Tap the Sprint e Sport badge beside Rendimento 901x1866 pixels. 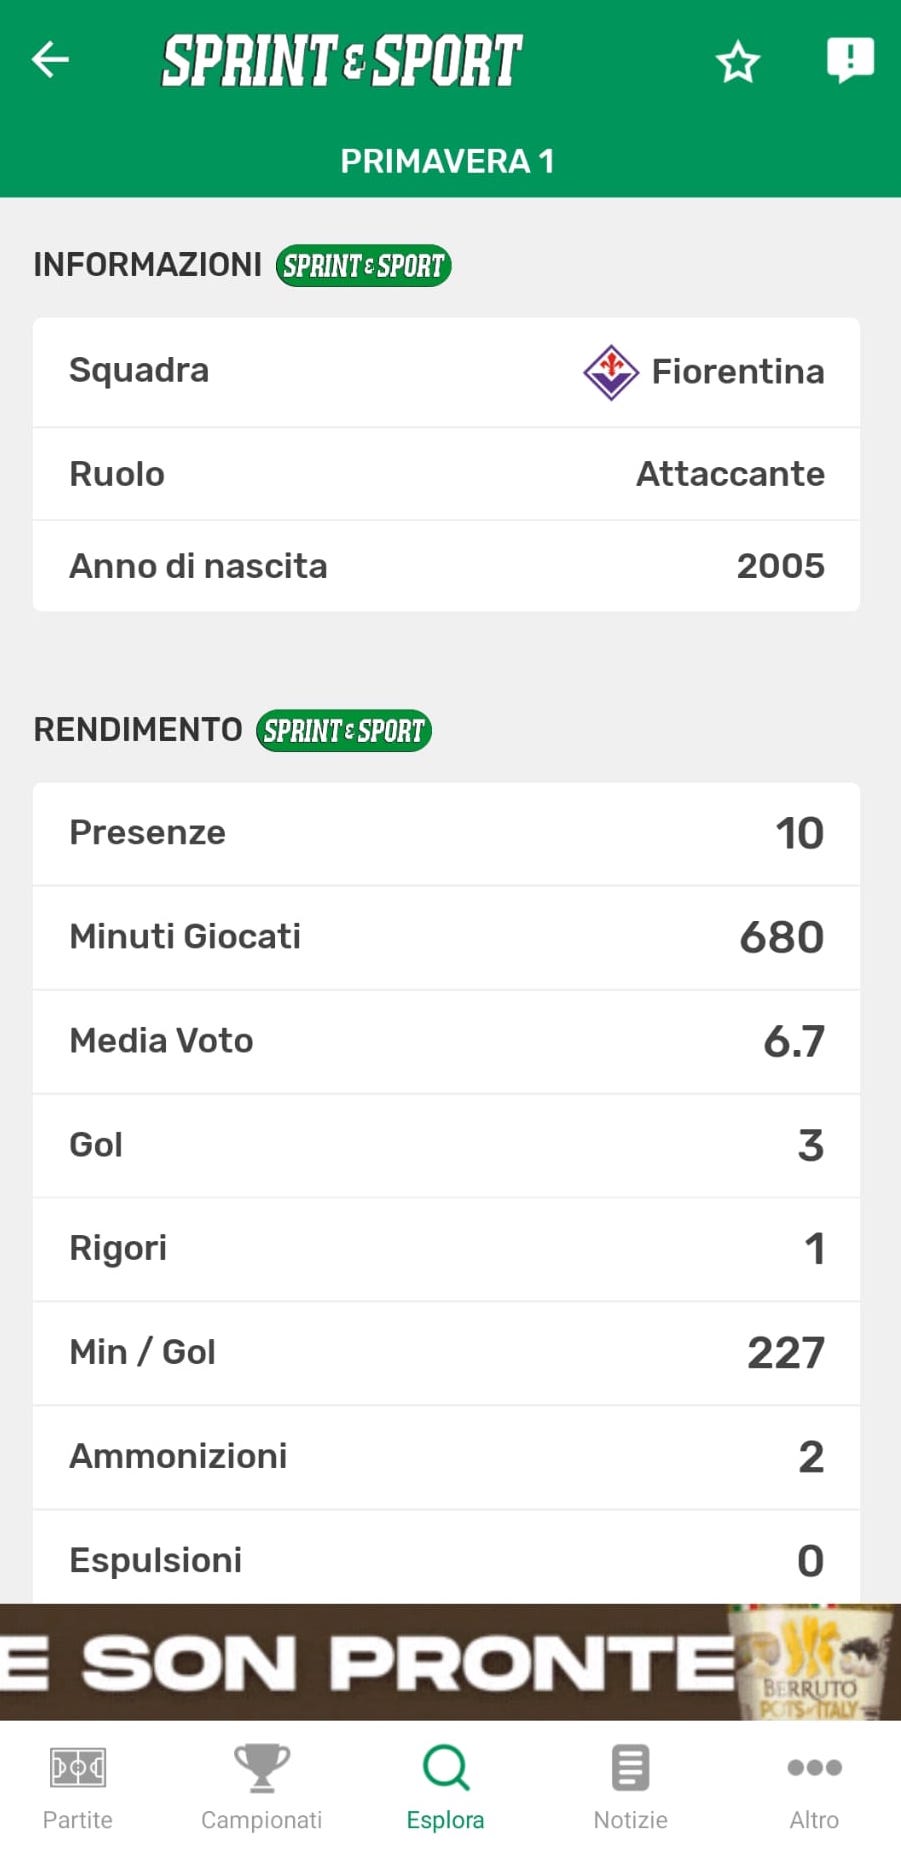point(344,731)
